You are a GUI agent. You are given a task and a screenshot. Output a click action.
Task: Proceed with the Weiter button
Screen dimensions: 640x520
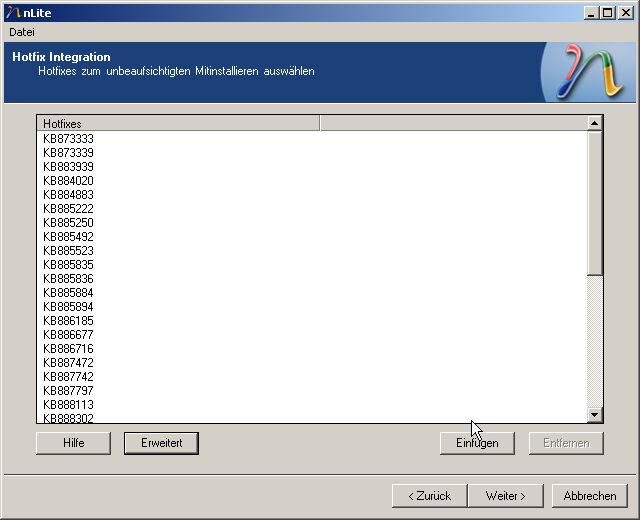pos(506,496)
